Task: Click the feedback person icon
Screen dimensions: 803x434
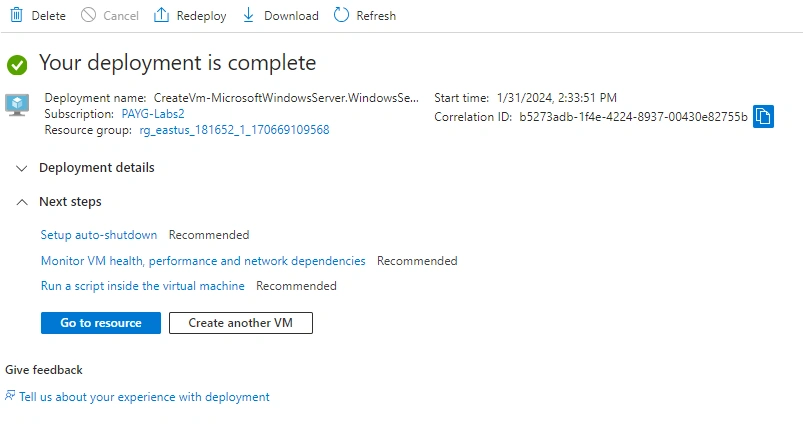Action: 10,395
